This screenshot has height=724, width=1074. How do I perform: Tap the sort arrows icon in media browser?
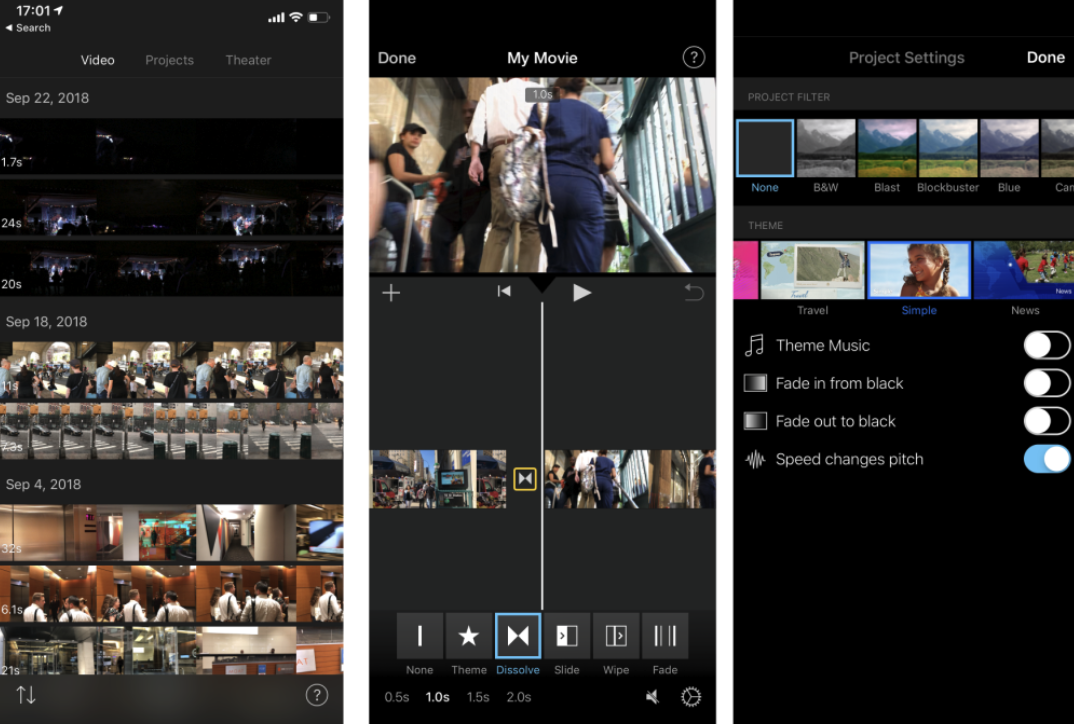click(x=26, y=695)
